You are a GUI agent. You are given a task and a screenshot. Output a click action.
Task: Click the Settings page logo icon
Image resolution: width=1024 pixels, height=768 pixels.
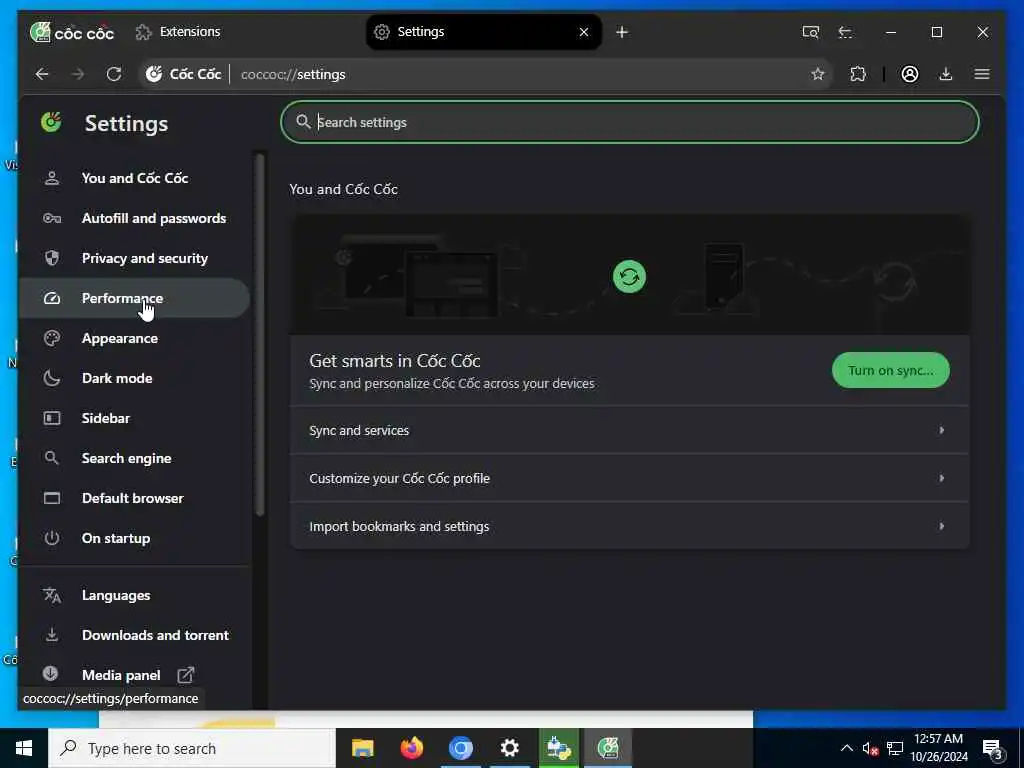51,122
